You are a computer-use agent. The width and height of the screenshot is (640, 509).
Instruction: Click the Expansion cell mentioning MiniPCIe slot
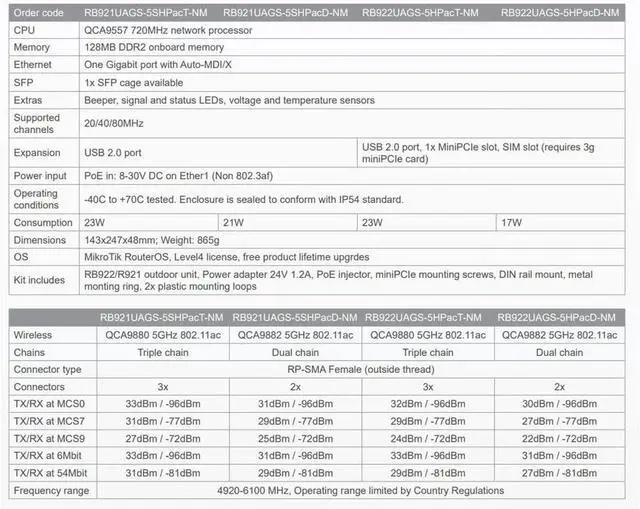[492, 153]
